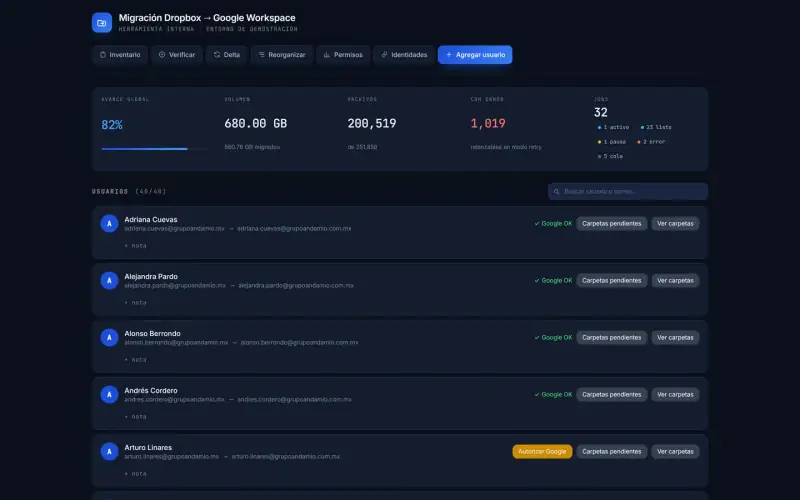Open Ver carpetas for Andrés Cordero

(x=675, y=394)
